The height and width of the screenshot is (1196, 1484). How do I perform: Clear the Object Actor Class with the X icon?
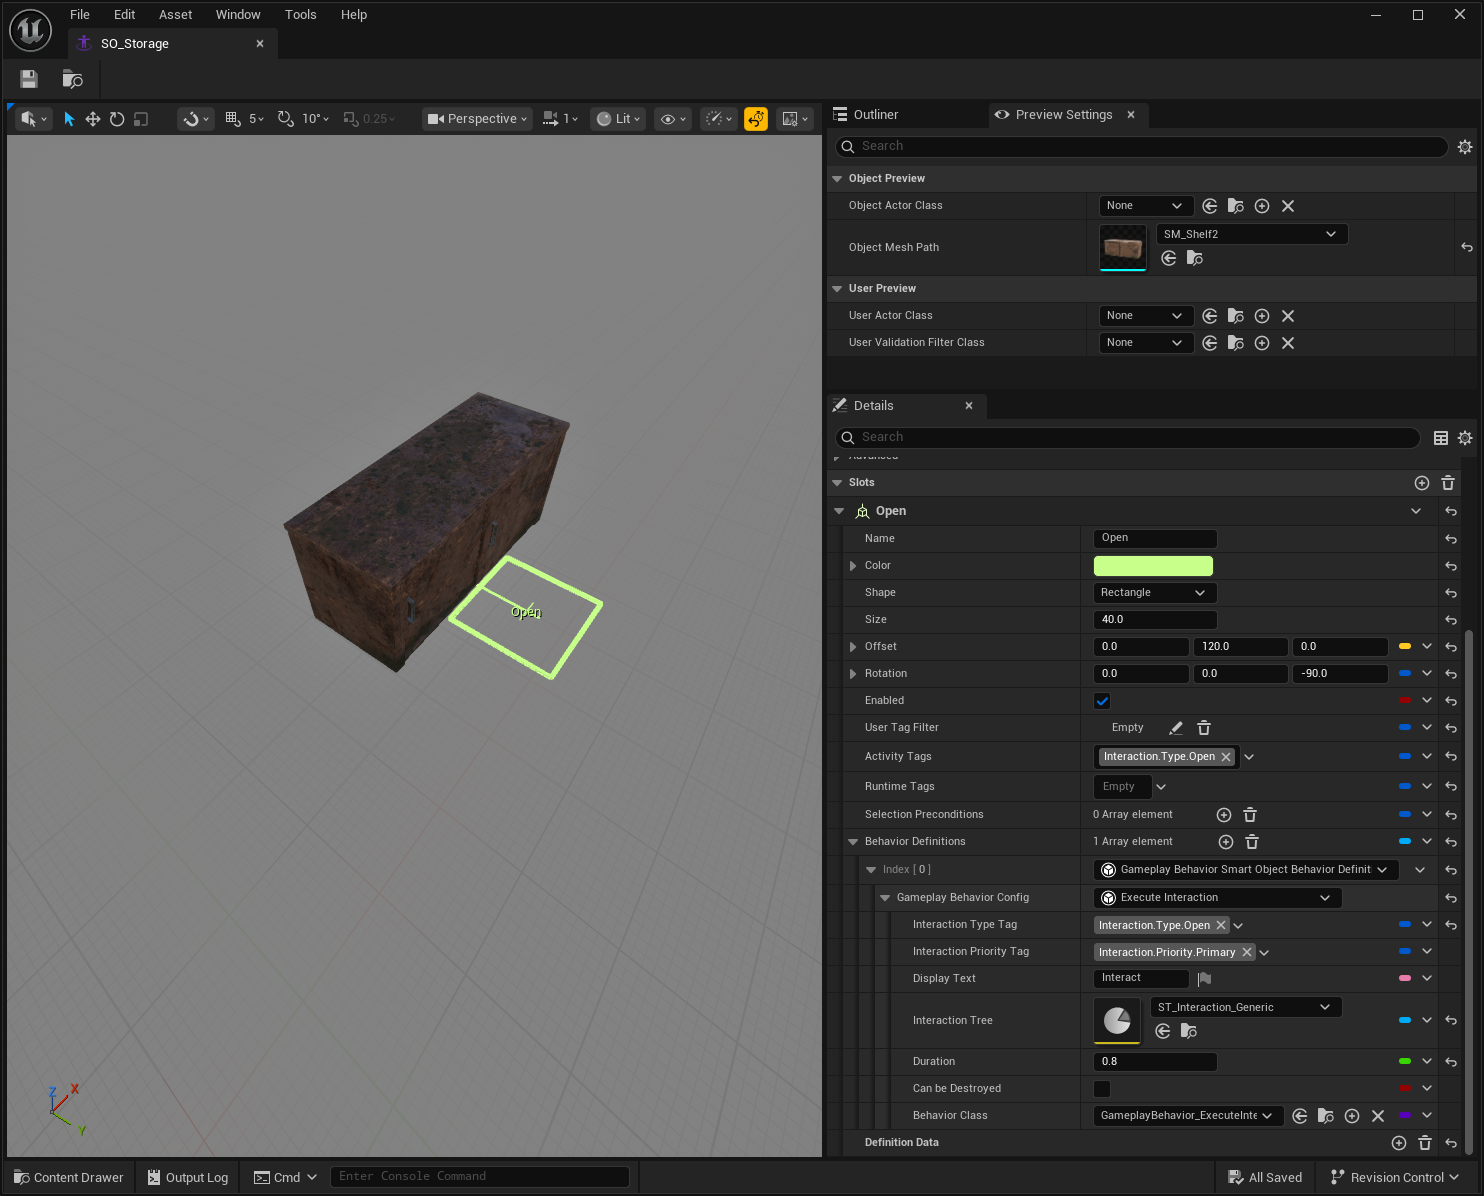point(1288,205)
